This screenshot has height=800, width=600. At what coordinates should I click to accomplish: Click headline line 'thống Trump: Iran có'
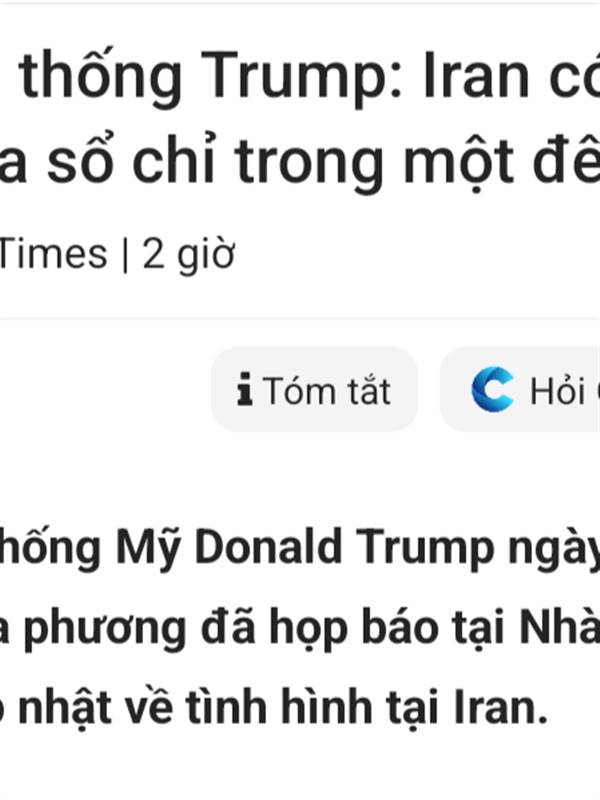[309, 77]
